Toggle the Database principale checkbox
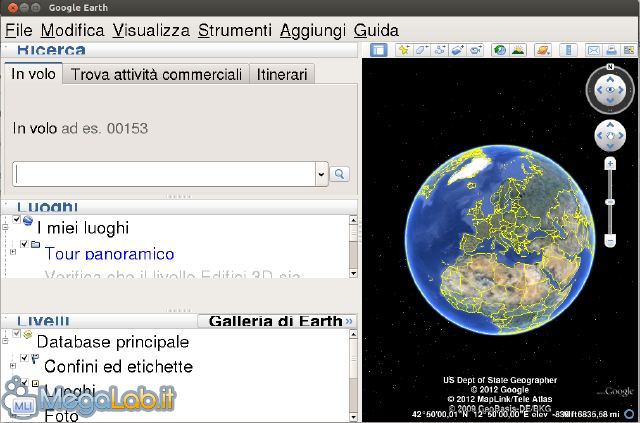This screenshot has width=640, height=423. pos(17,334)
